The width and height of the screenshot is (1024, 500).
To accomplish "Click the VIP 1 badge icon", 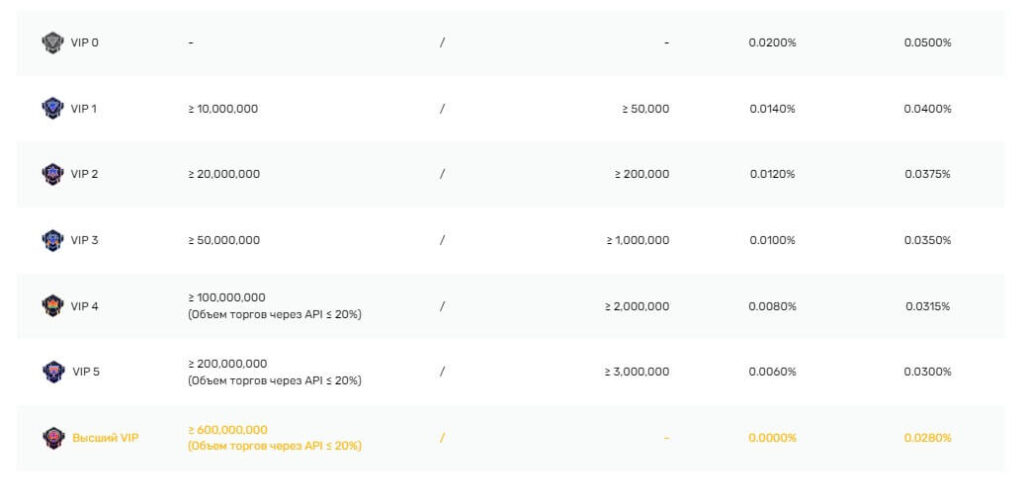I will tap(52, 108).
